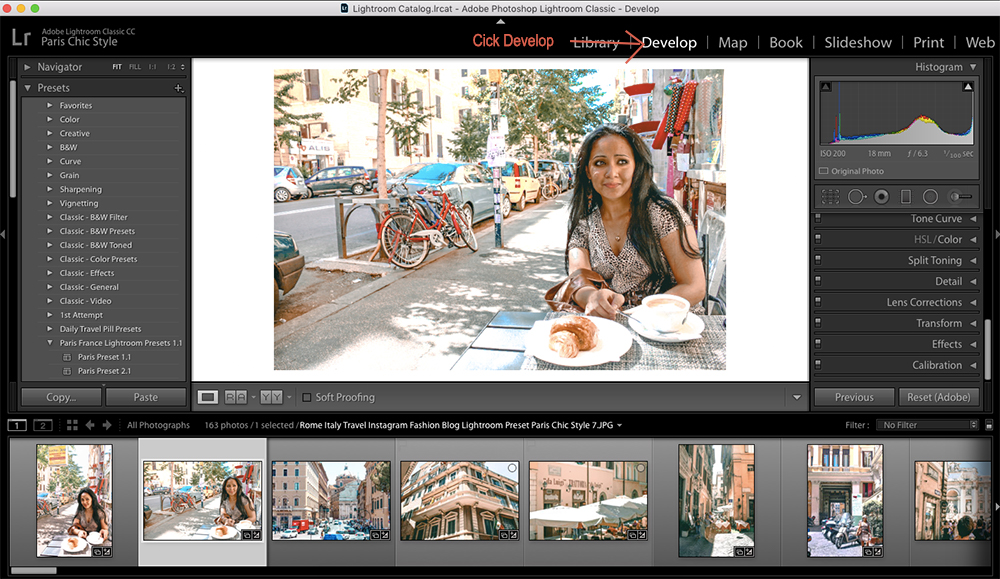The height and width of the screenshot is (579, 1000).
Task: Expand the Tone Curve panel
Action: point(973,219)
